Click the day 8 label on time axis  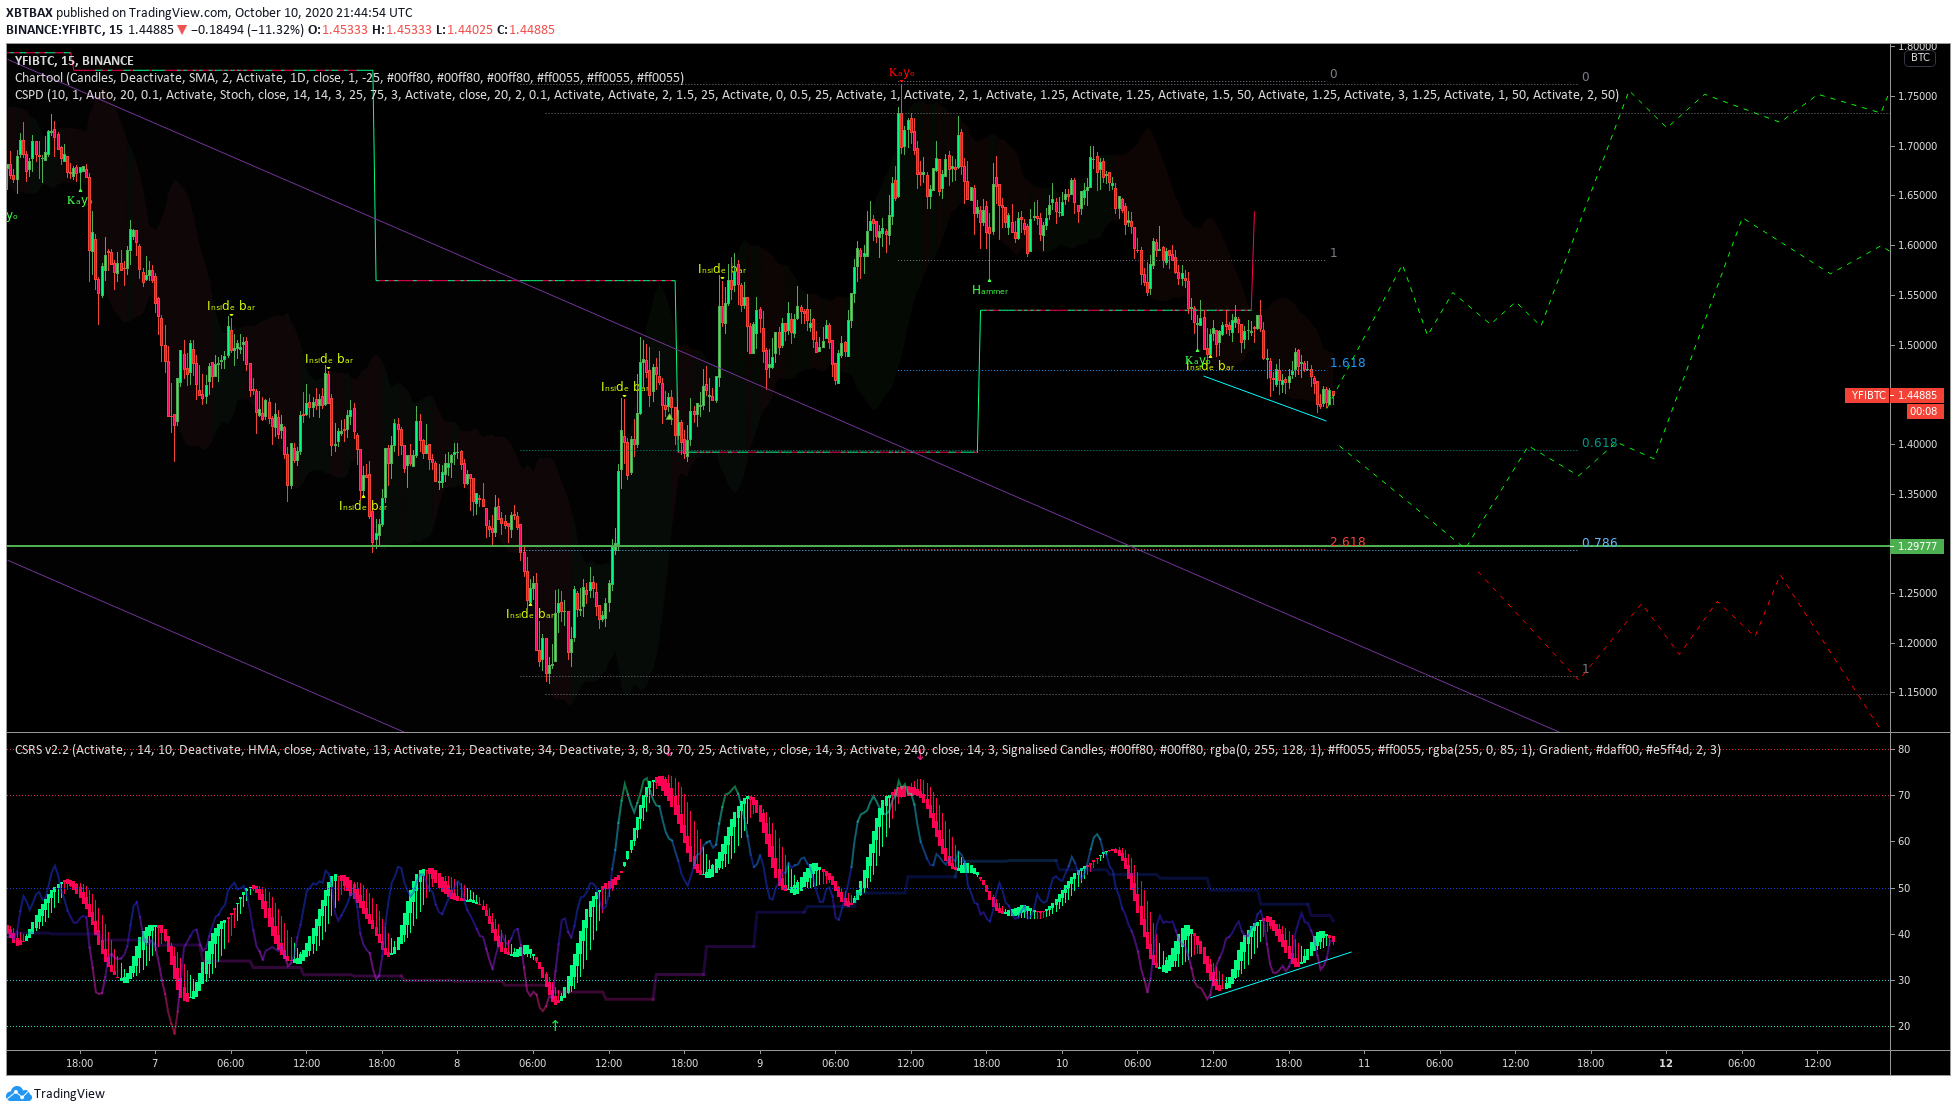[x=457, y=1063]
